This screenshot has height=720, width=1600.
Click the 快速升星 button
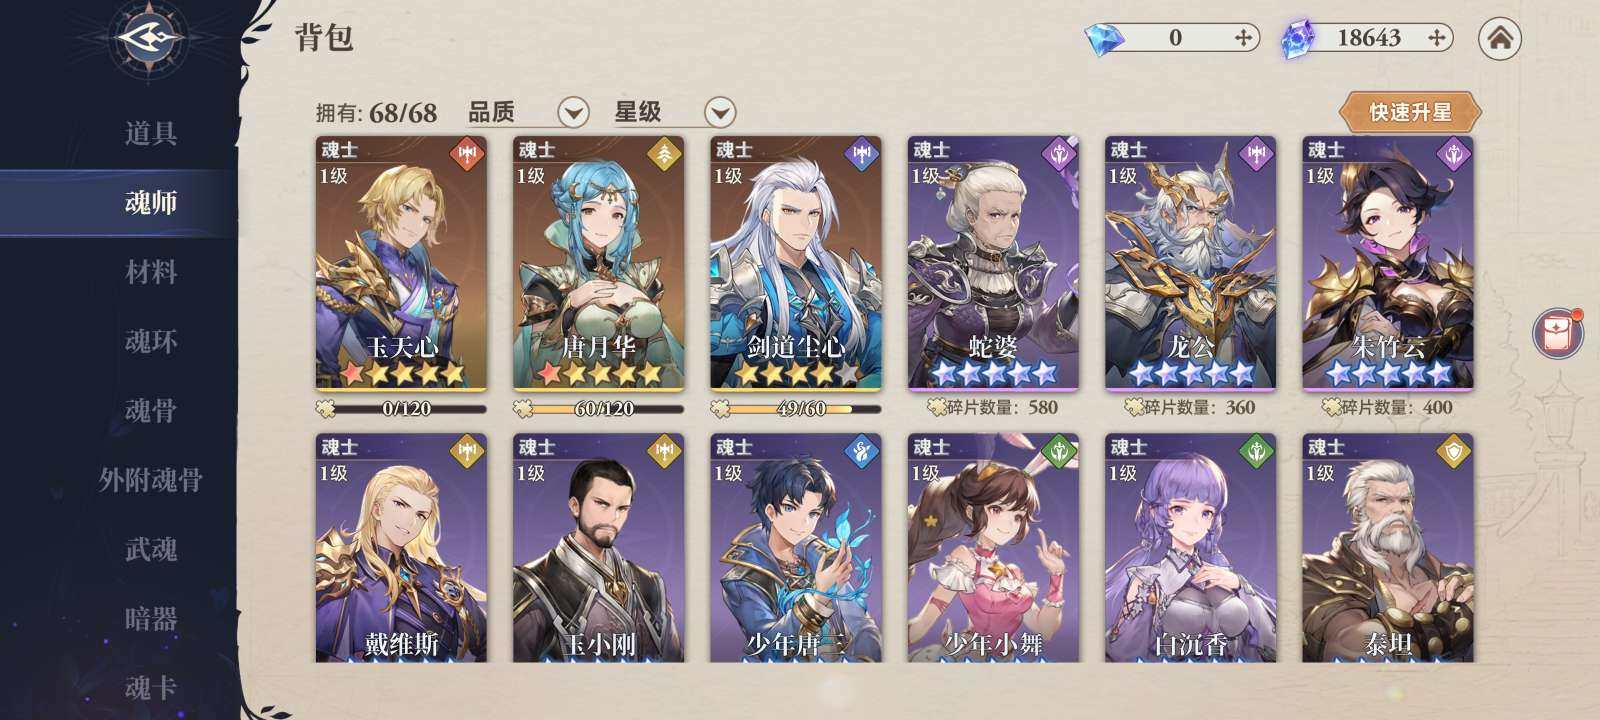click(1410, 112)
